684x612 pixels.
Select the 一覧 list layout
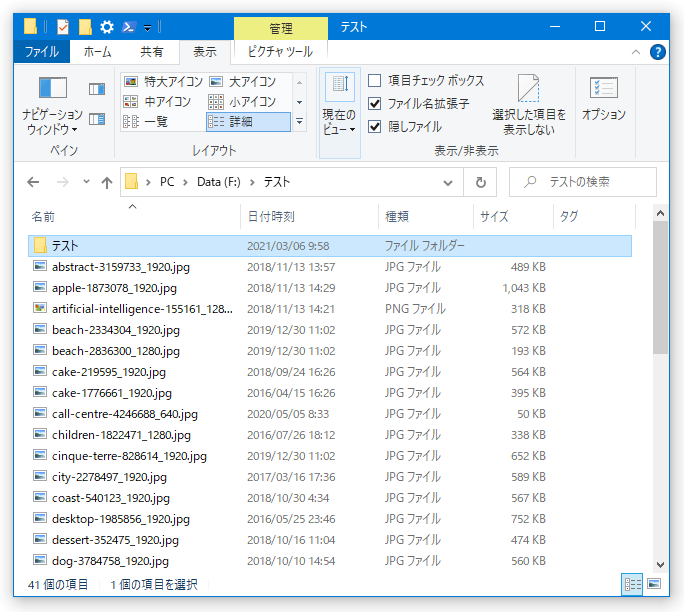click(146, 121)
